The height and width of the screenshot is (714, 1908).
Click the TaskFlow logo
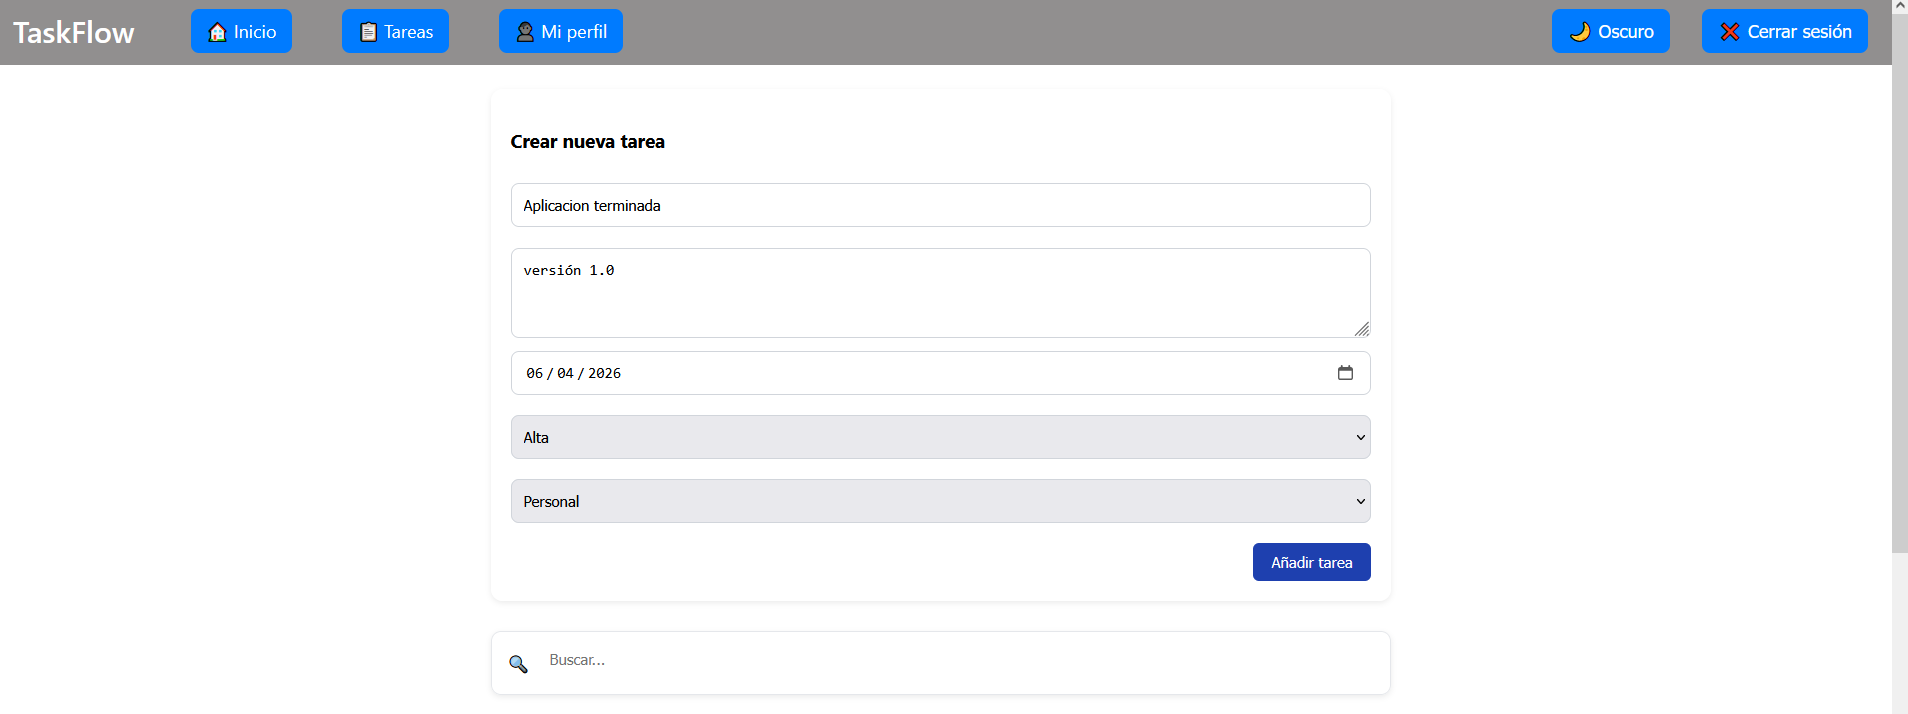74,33
